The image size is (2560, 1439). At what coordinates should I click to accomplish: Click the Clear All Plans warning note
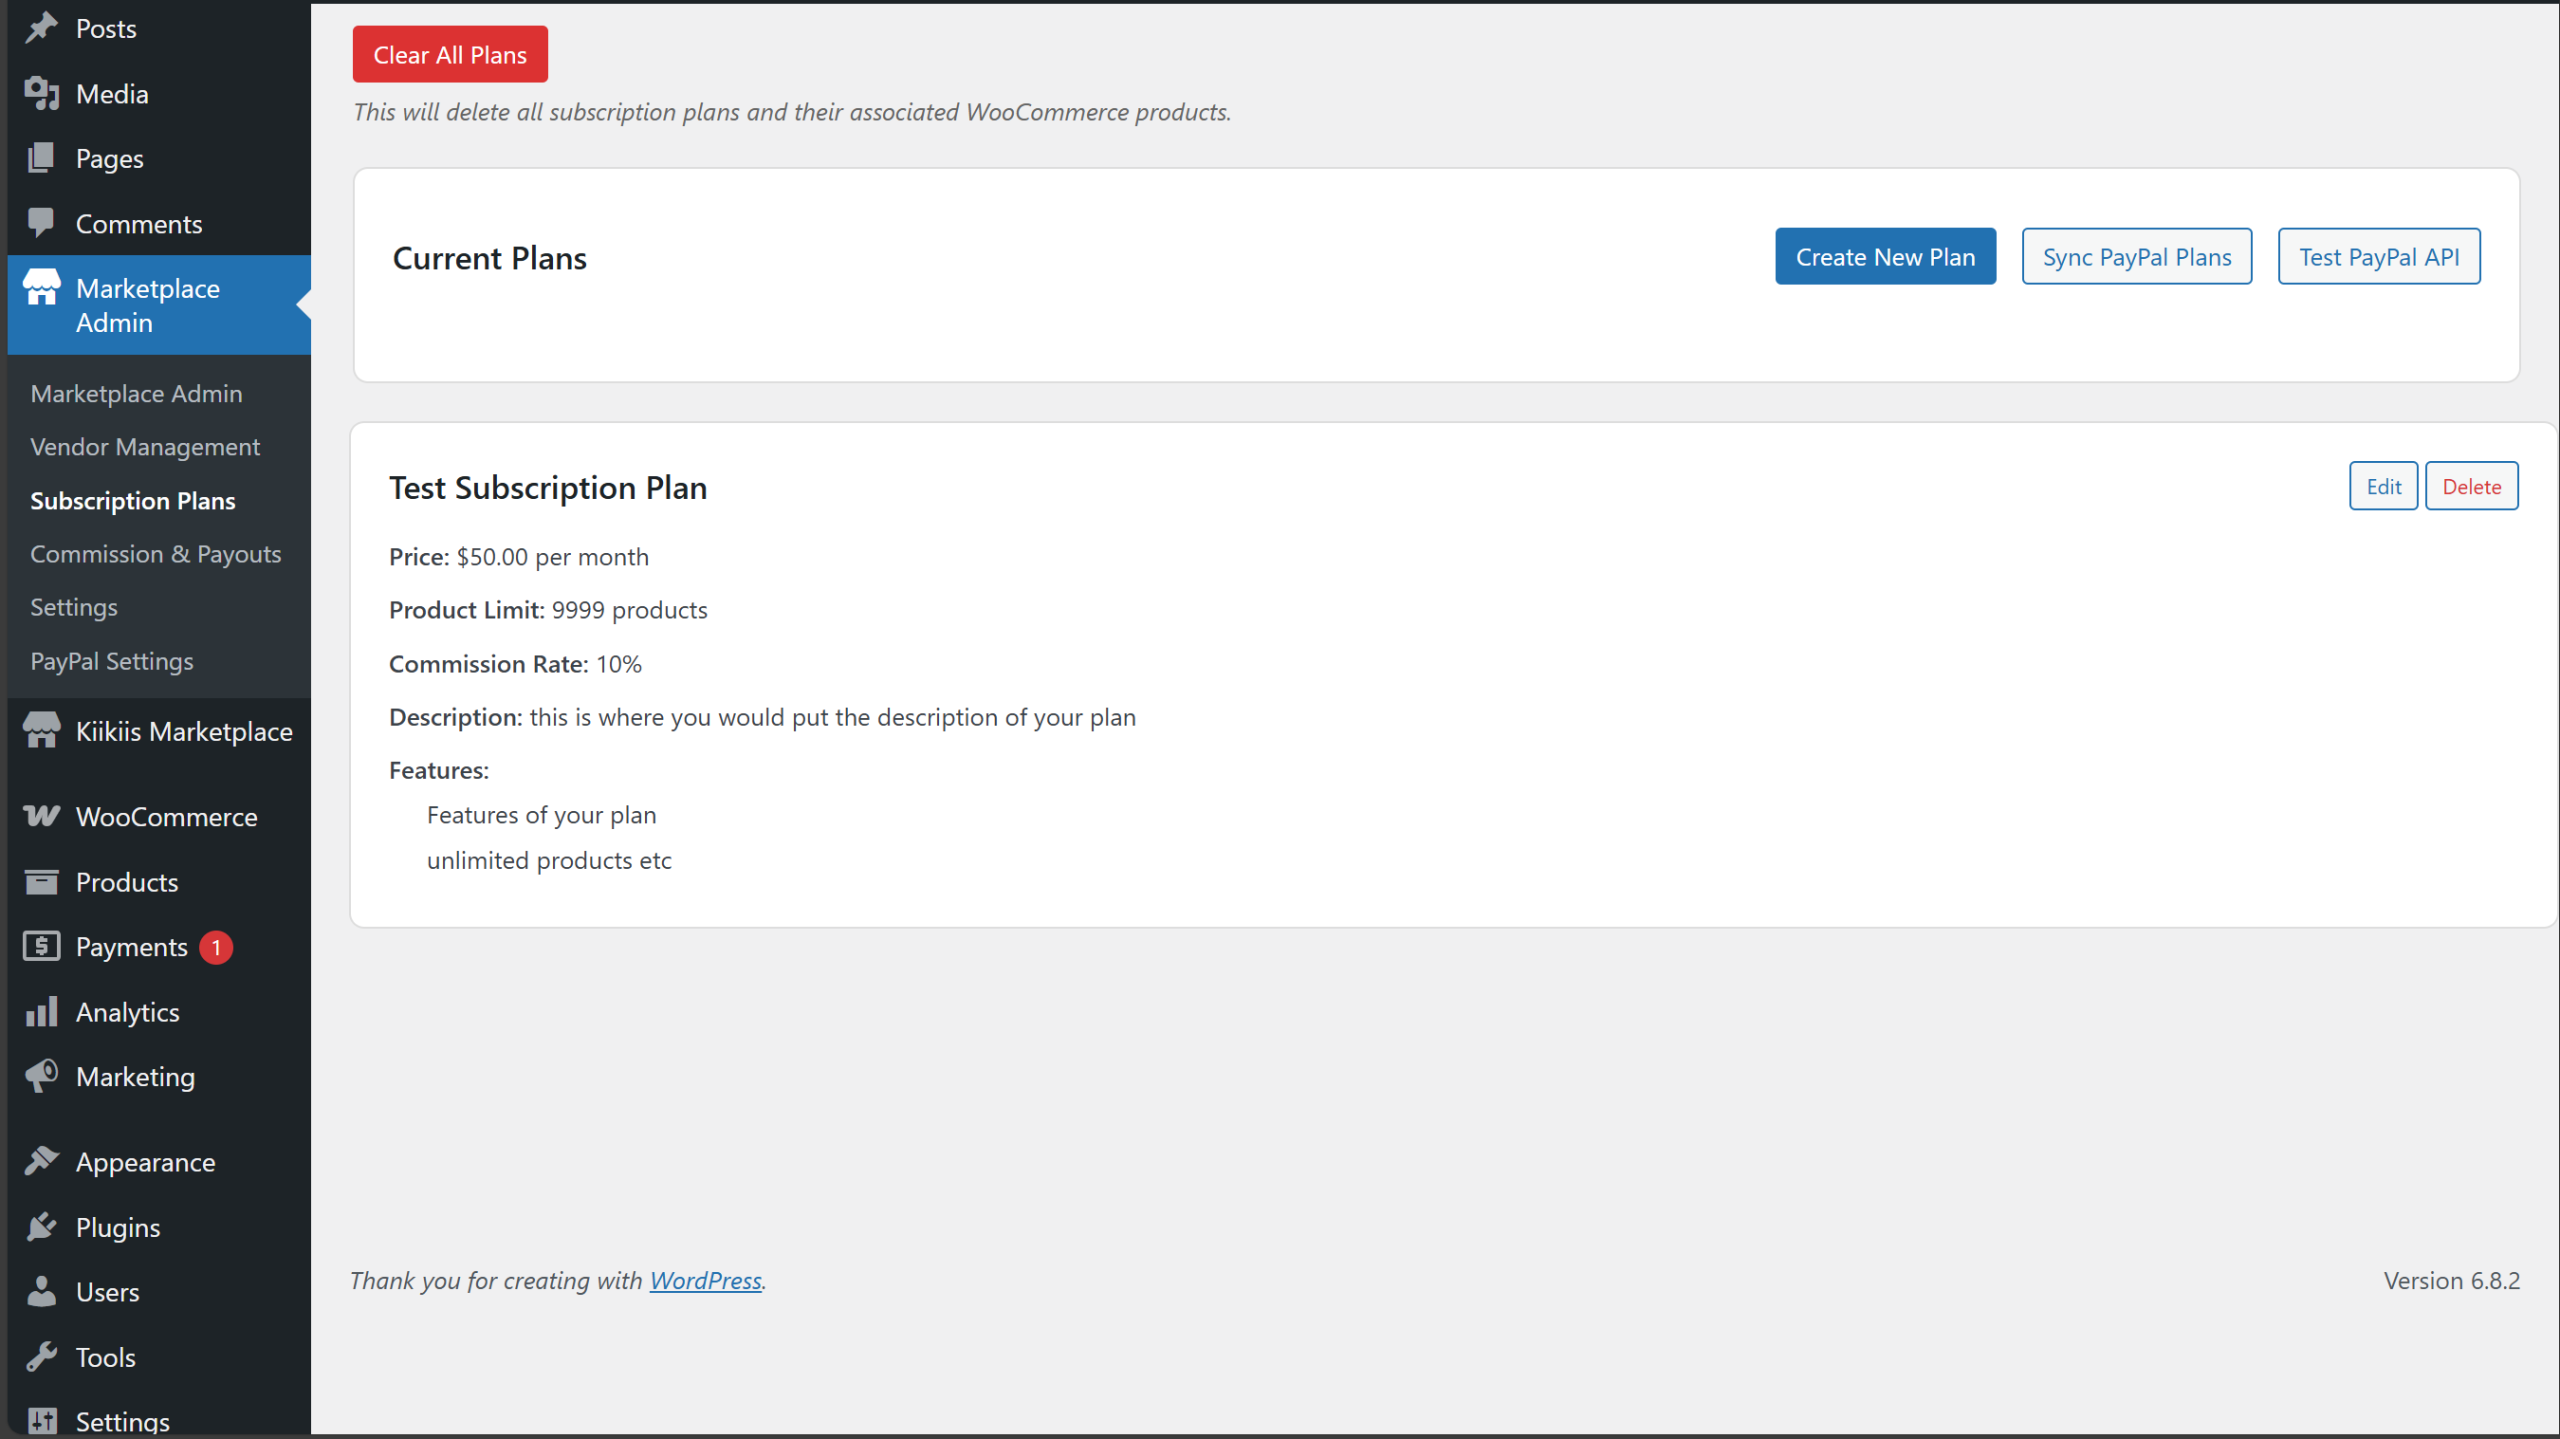pyautogui.click(x=791, y=111)
